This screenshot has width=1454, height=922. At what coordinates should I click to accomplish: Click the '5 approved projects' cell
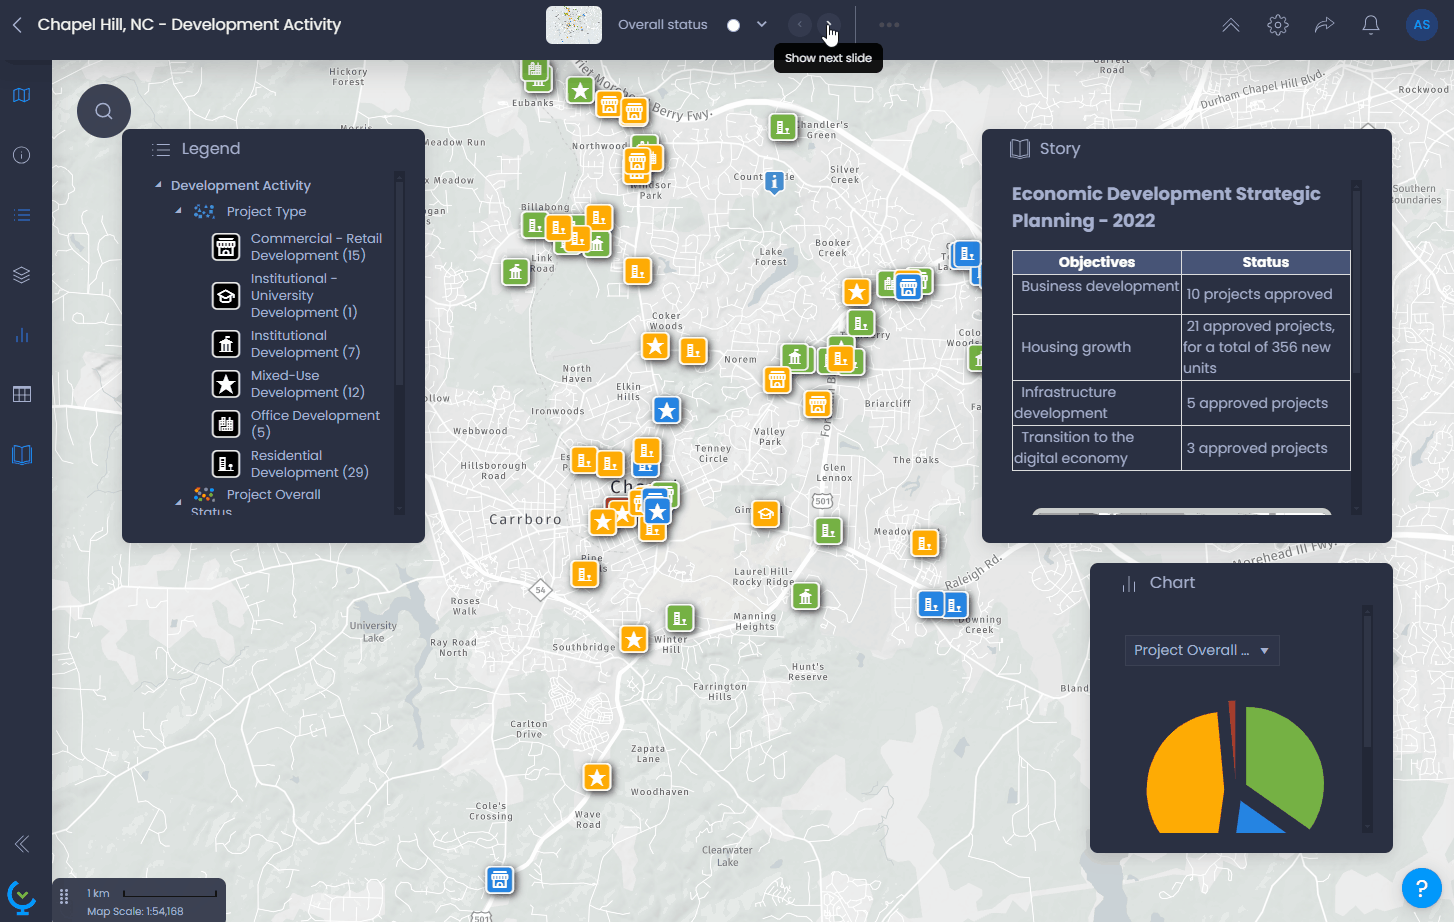pyautogui.click(x=1266, y=403)
